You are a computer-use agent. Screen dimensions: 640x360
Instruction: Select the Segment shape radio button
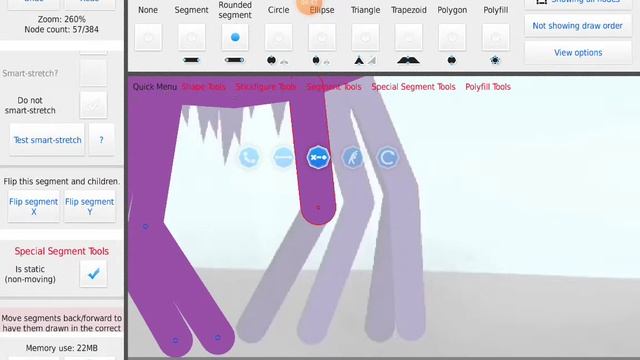(x=191, y=37)
